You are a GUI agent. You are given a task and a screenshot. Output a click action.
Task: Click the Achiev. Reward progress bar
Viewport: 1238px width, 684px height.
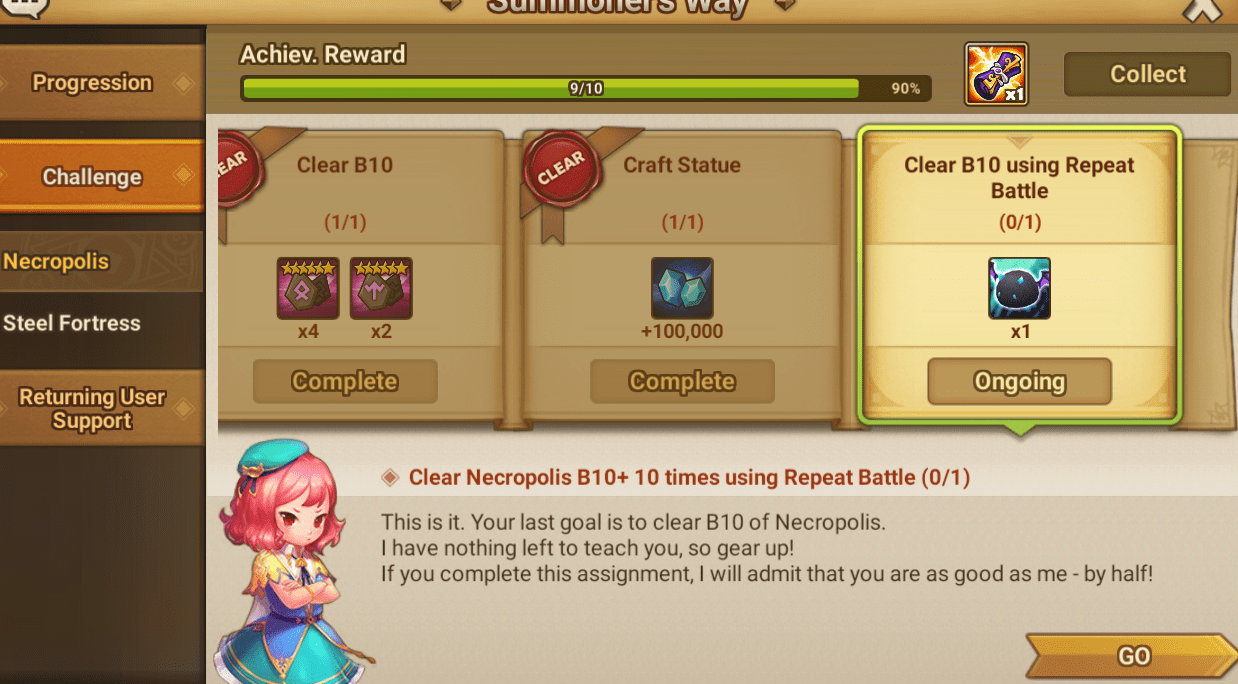click(x=586, y=88)
